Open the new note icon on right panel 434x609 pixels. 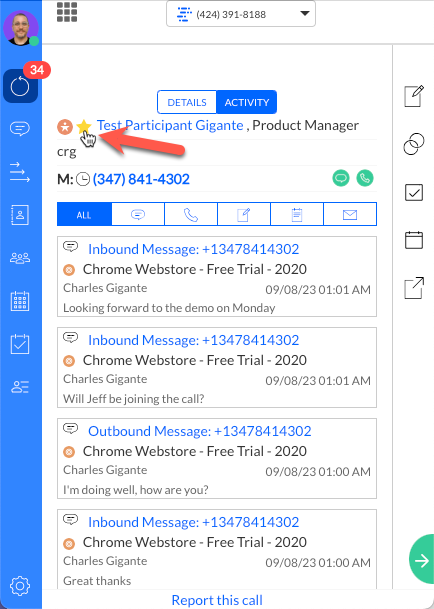click(x=414, y=96)
